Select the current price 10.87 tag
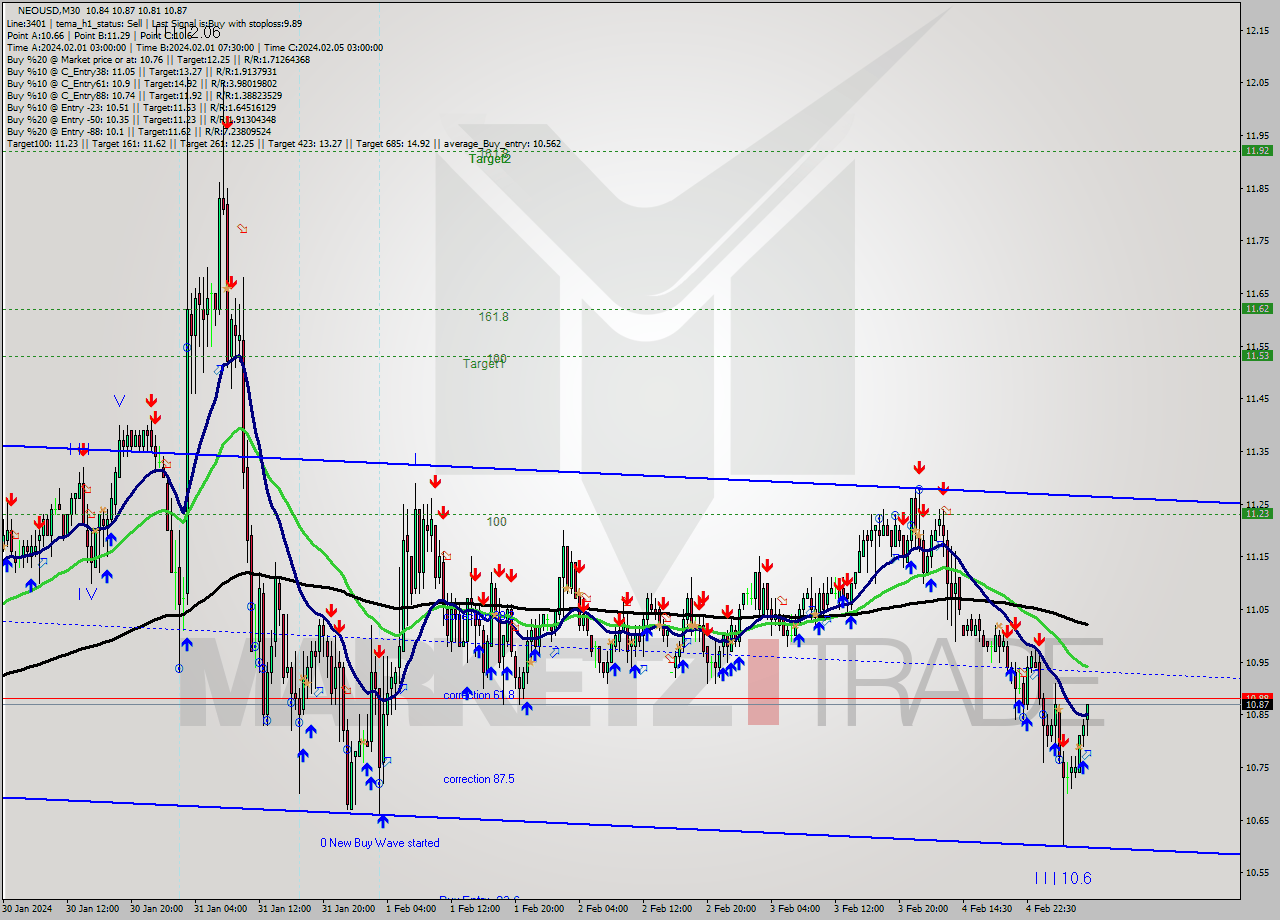The width and height of the screenshot is (1280, 920). click(1257, 704)
